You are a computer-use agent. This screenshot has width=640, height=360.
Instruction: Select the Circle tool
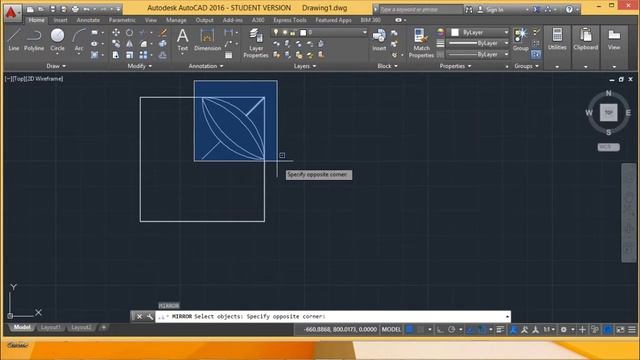coord(58,40)
